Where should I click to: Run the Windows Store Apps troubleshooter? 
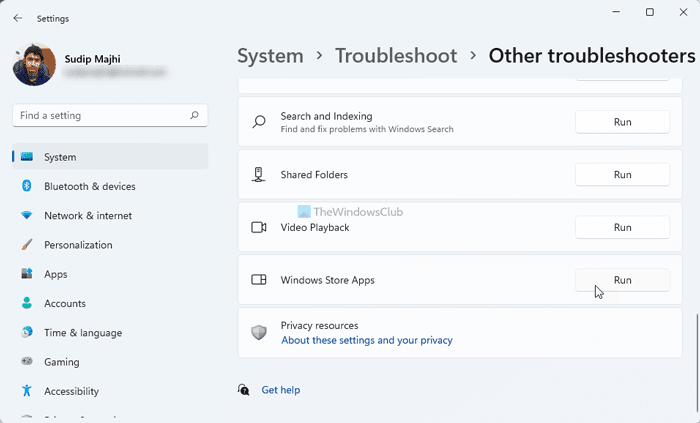coord(622,280)
